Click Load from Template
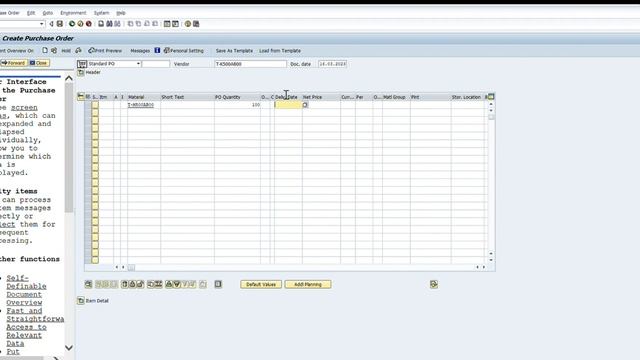Screen dimensions: 640x360 click(x=280, y=51)
